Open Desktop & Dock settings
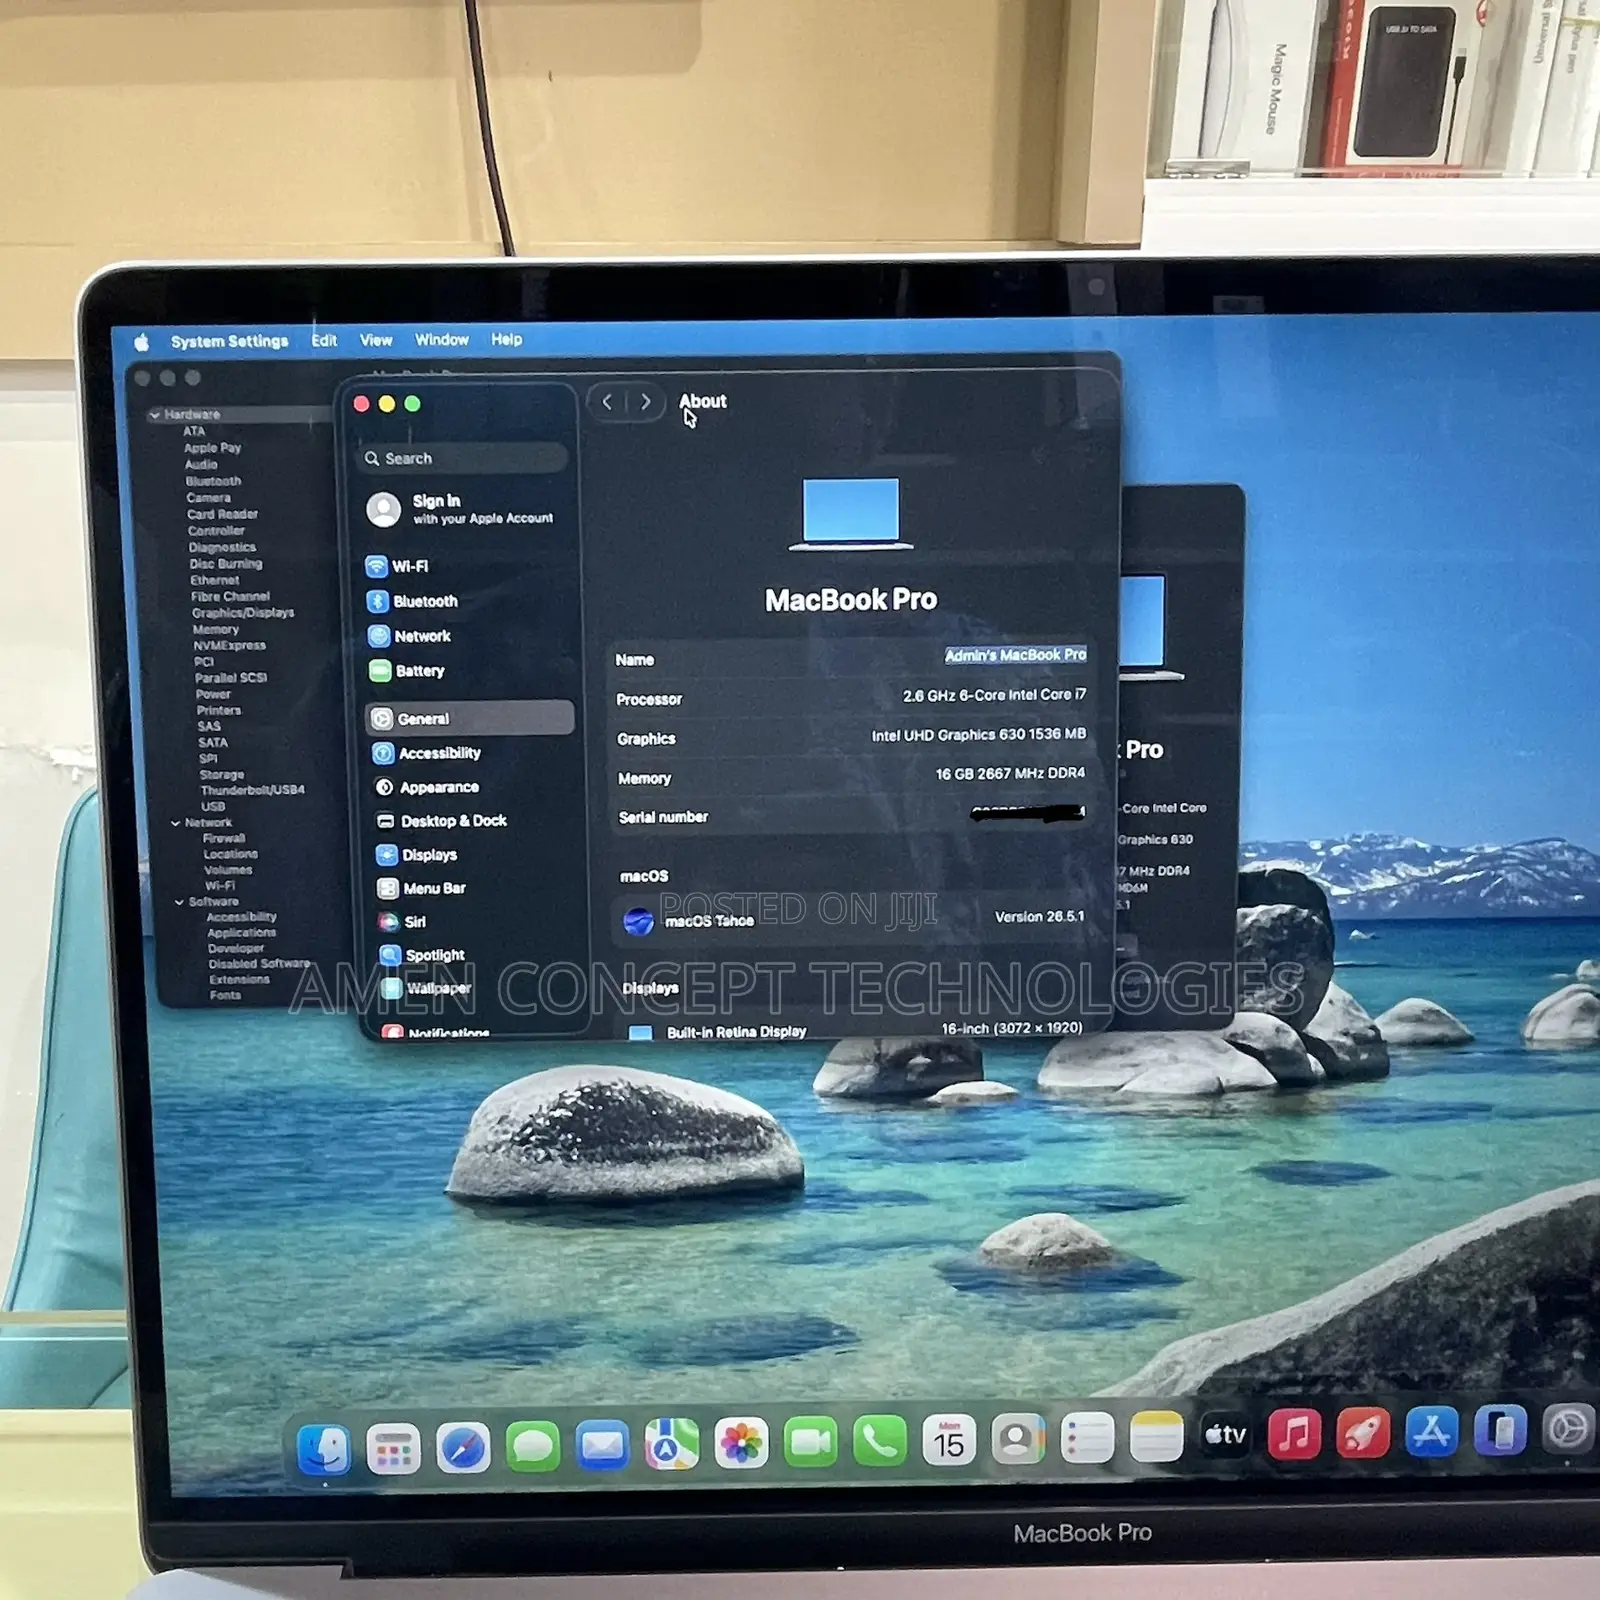 [x=441, y=821]
